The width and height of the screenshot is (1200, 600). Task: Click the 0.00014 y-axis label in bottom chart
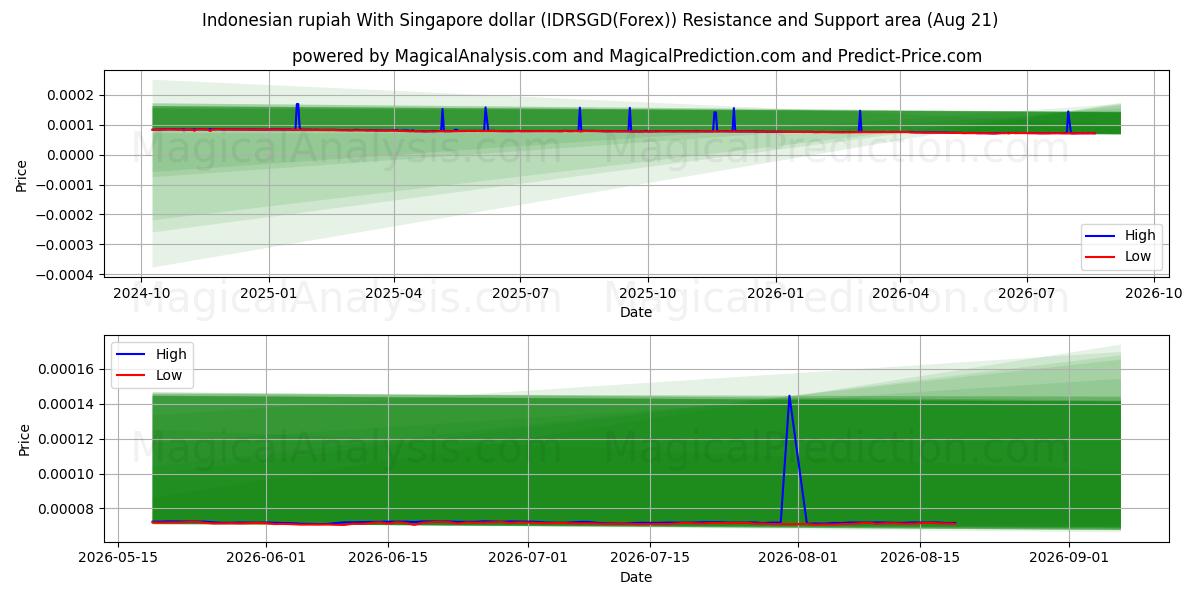pos(68,404)
